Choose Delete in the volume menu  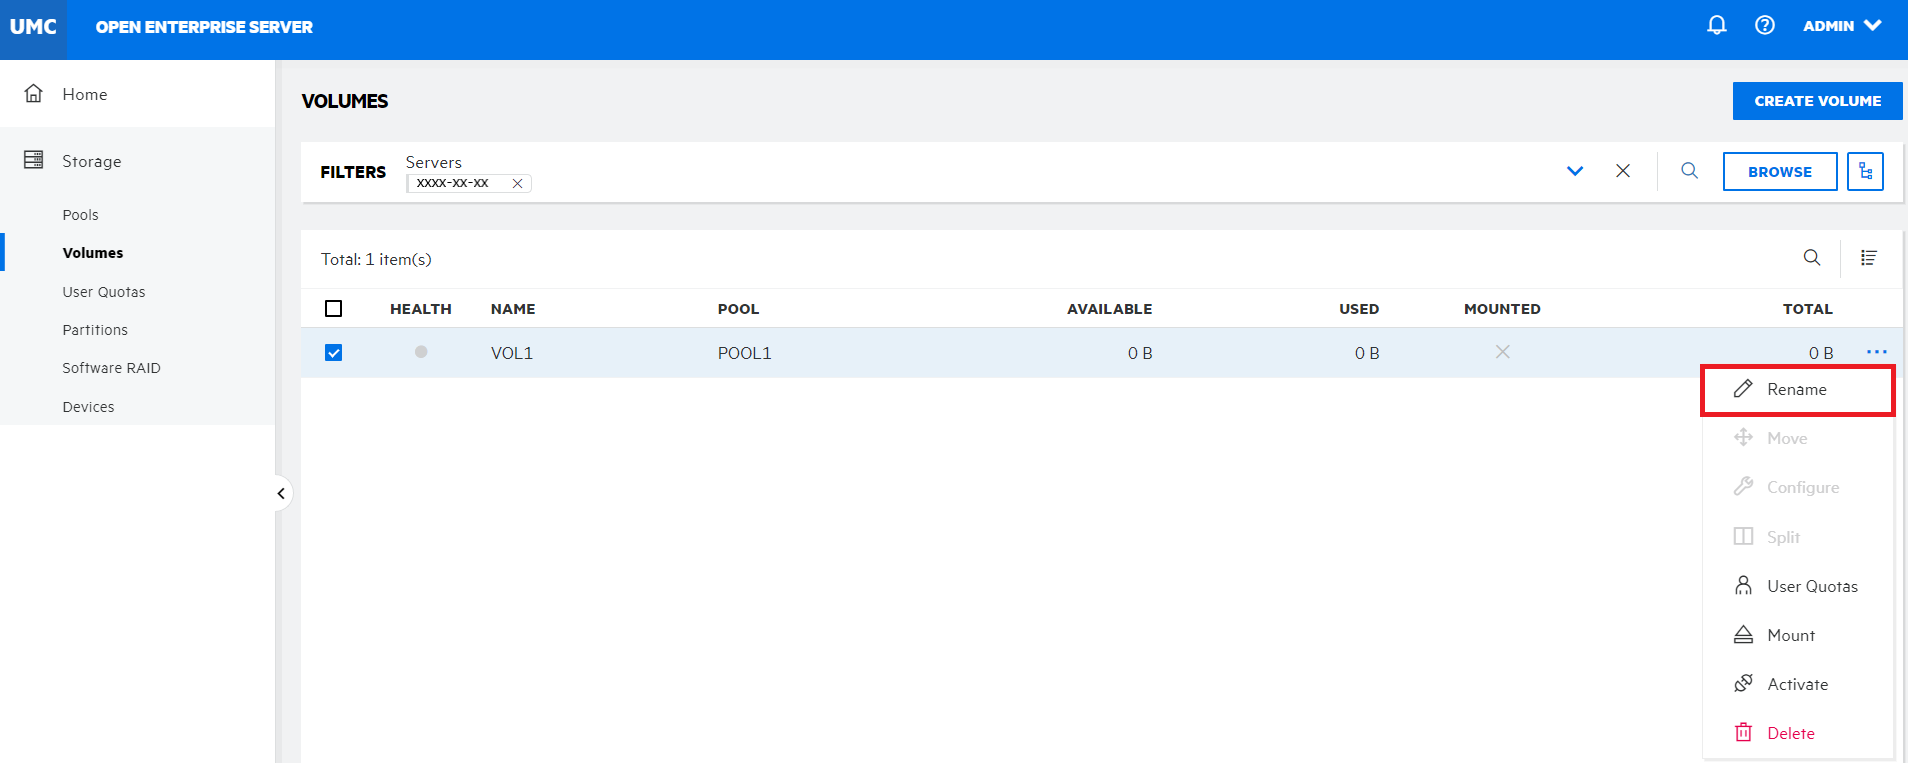1790,733
